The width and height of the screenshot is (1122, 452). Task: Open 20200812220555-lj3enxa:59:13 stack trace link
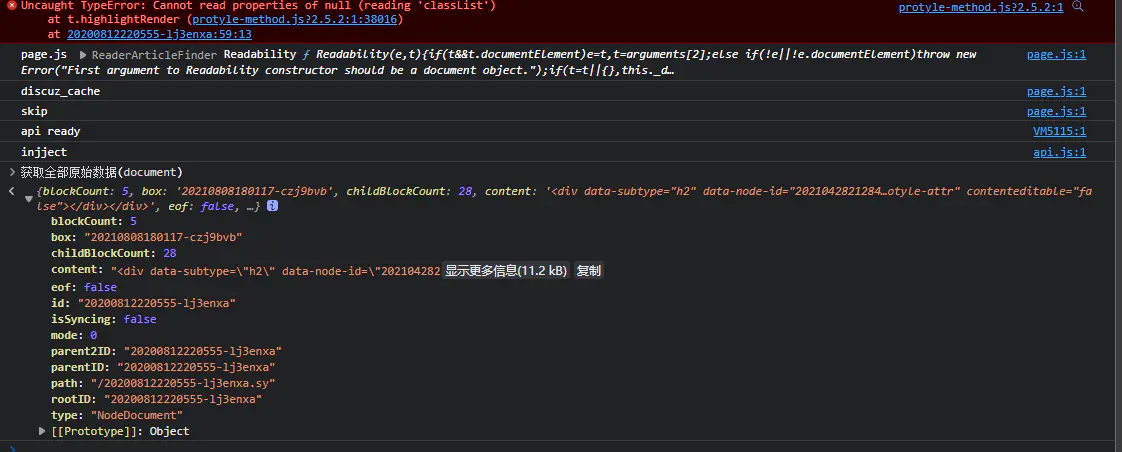160,34
